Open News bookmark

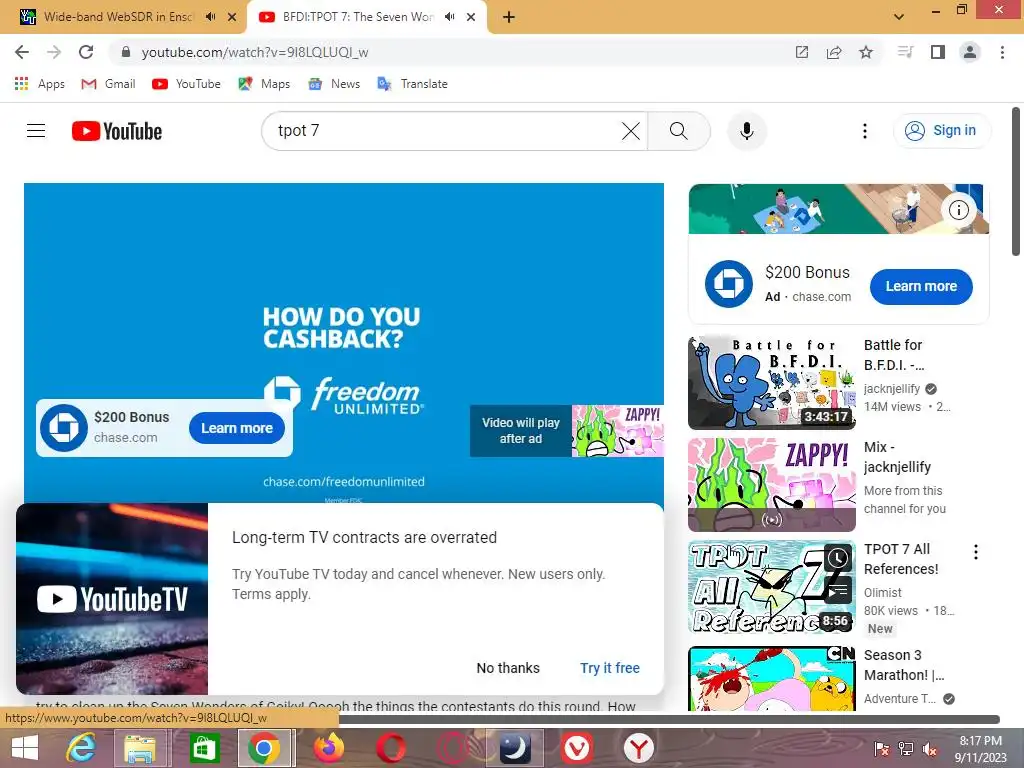(x=334, y=84)
